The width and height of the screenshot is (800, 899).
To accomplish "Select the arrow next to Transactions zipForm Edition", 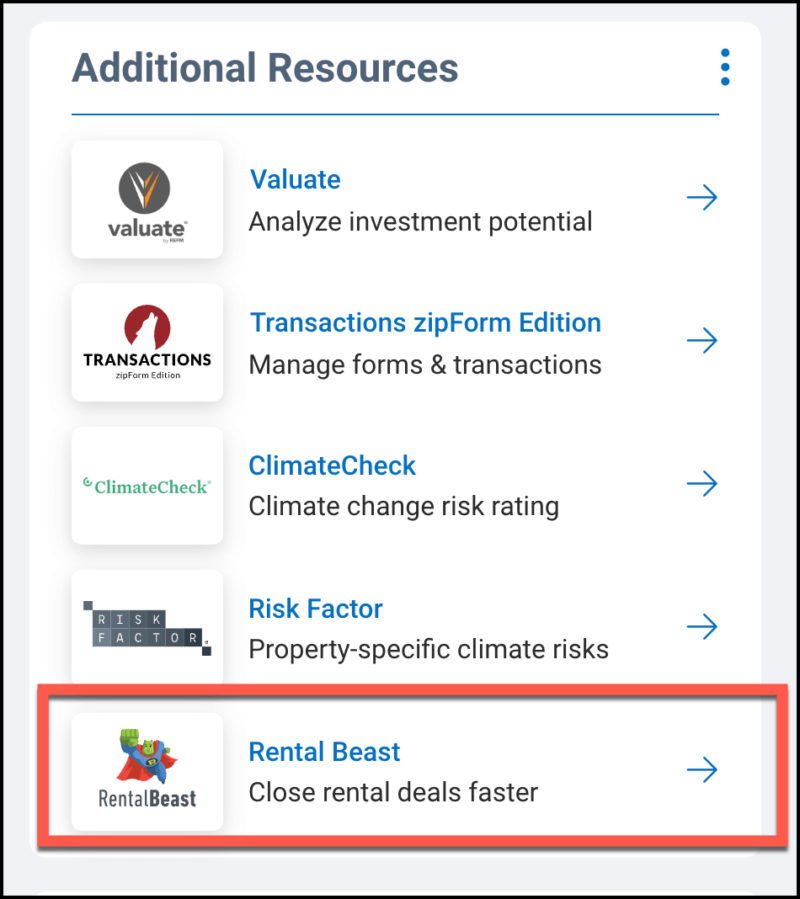I will pyautogui.click(x=702, y=340).
